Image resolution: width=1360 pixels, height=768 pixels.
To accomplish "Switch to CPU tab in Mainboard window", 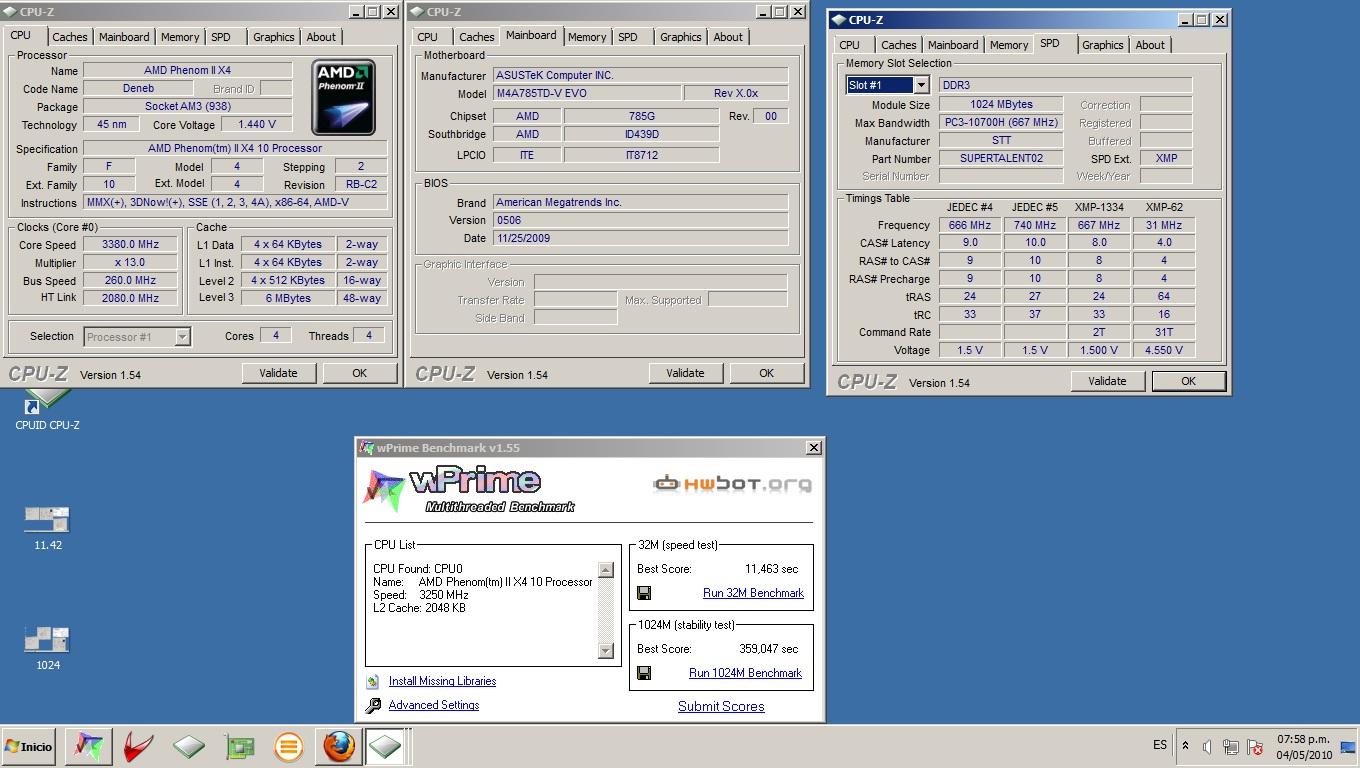I will point(428,37).
